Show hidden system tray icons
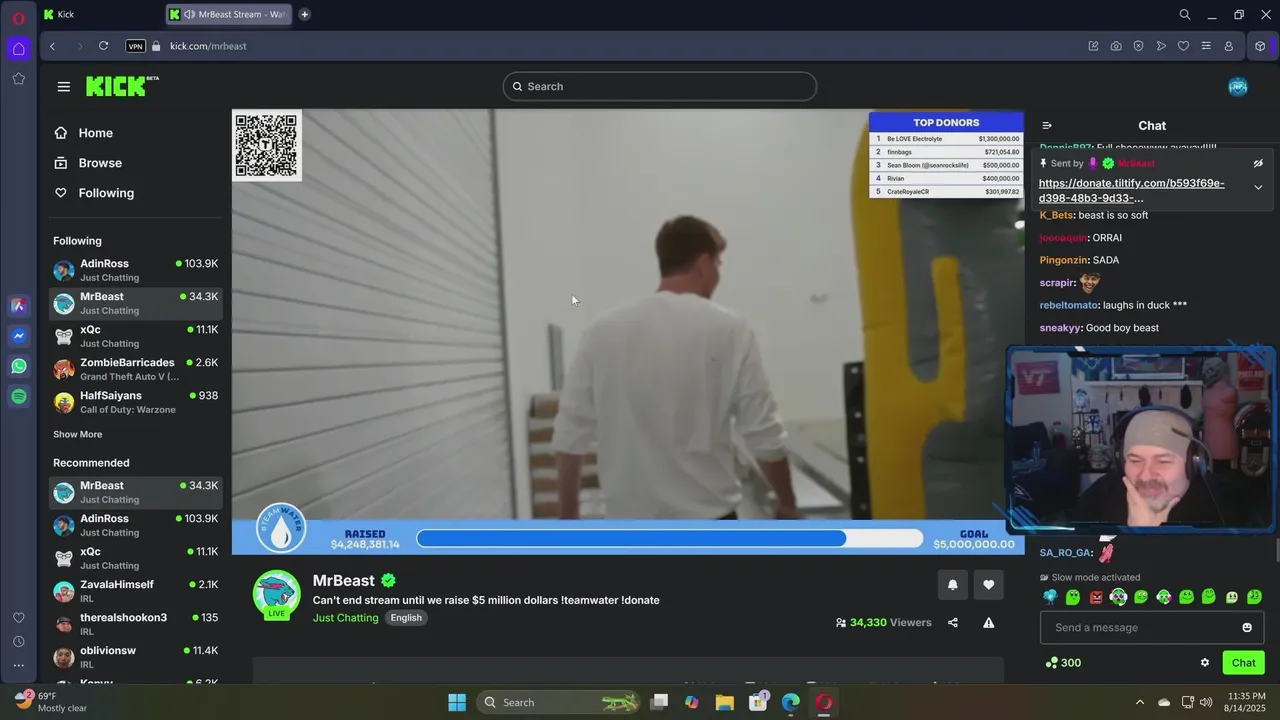 1139,702
